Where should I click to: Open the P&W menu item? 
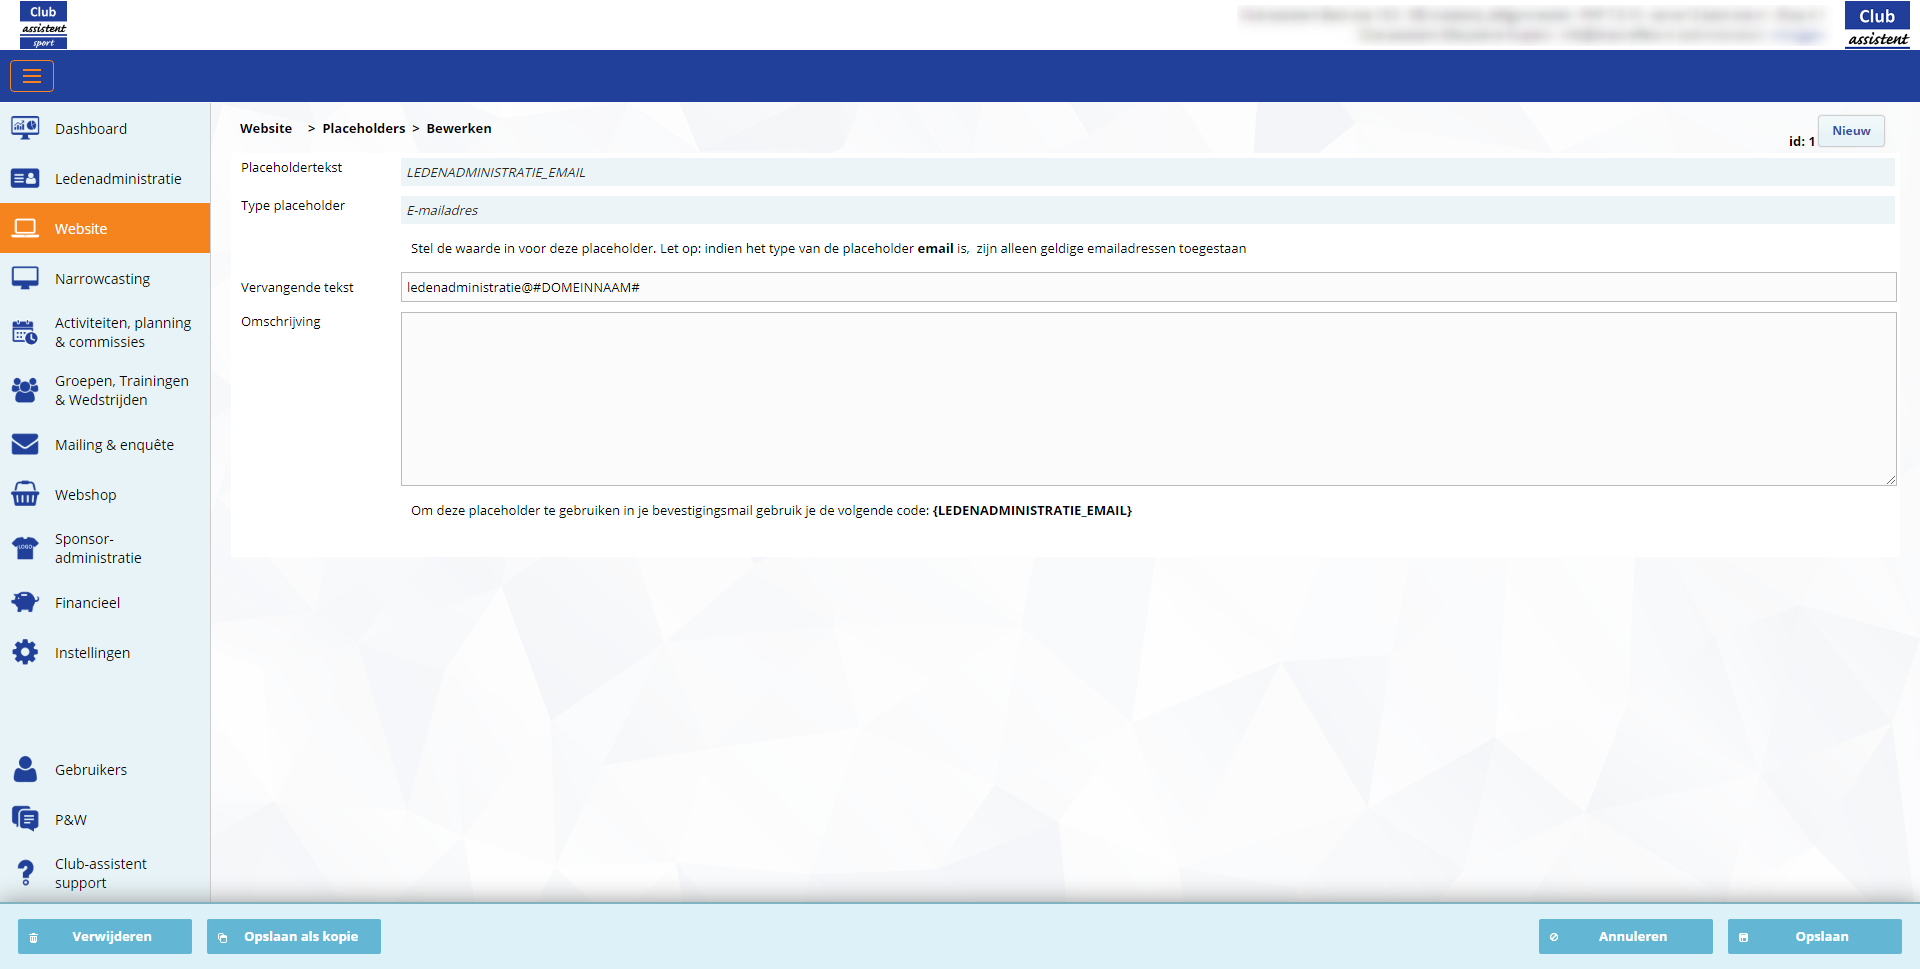pos(70,819)
